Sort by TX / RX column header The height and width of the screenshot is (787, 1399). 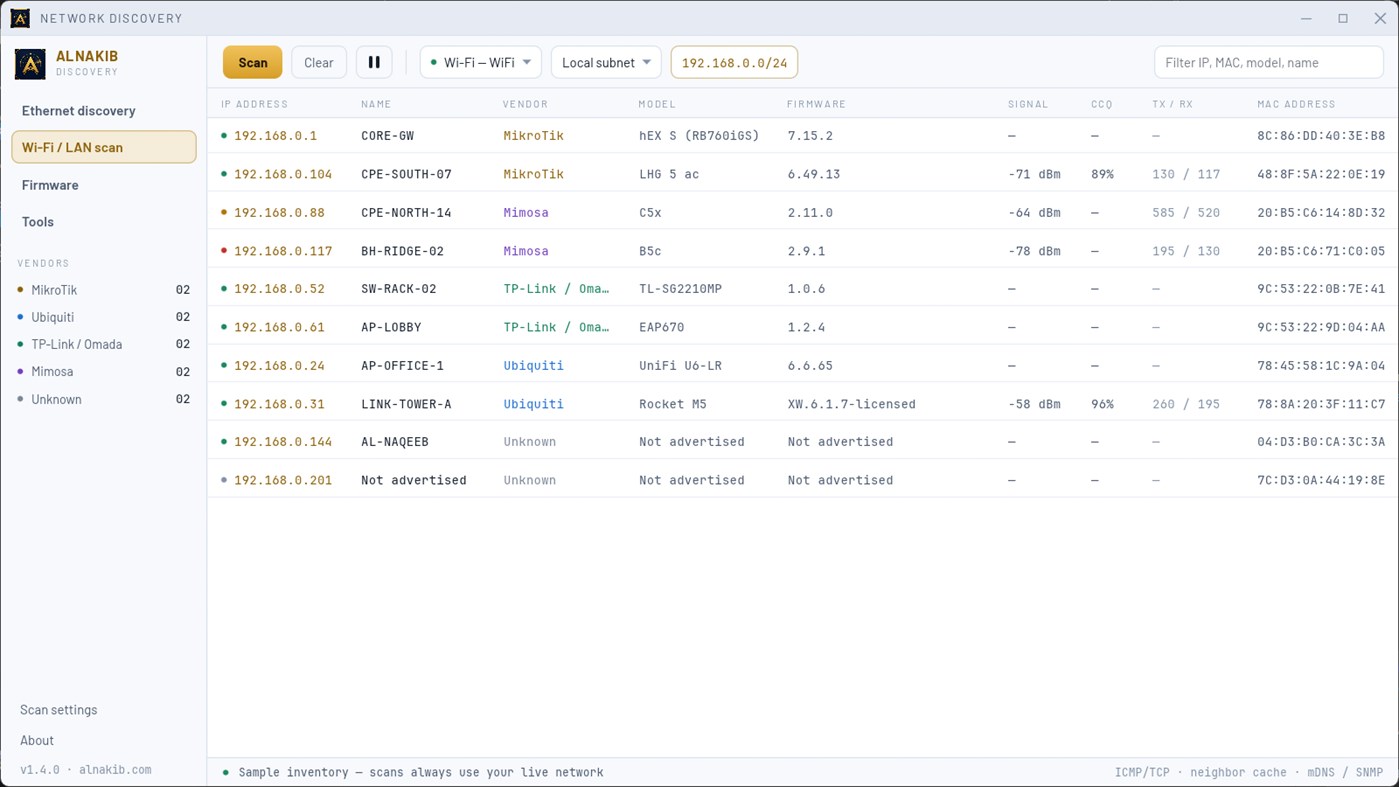pos(1172,104)
